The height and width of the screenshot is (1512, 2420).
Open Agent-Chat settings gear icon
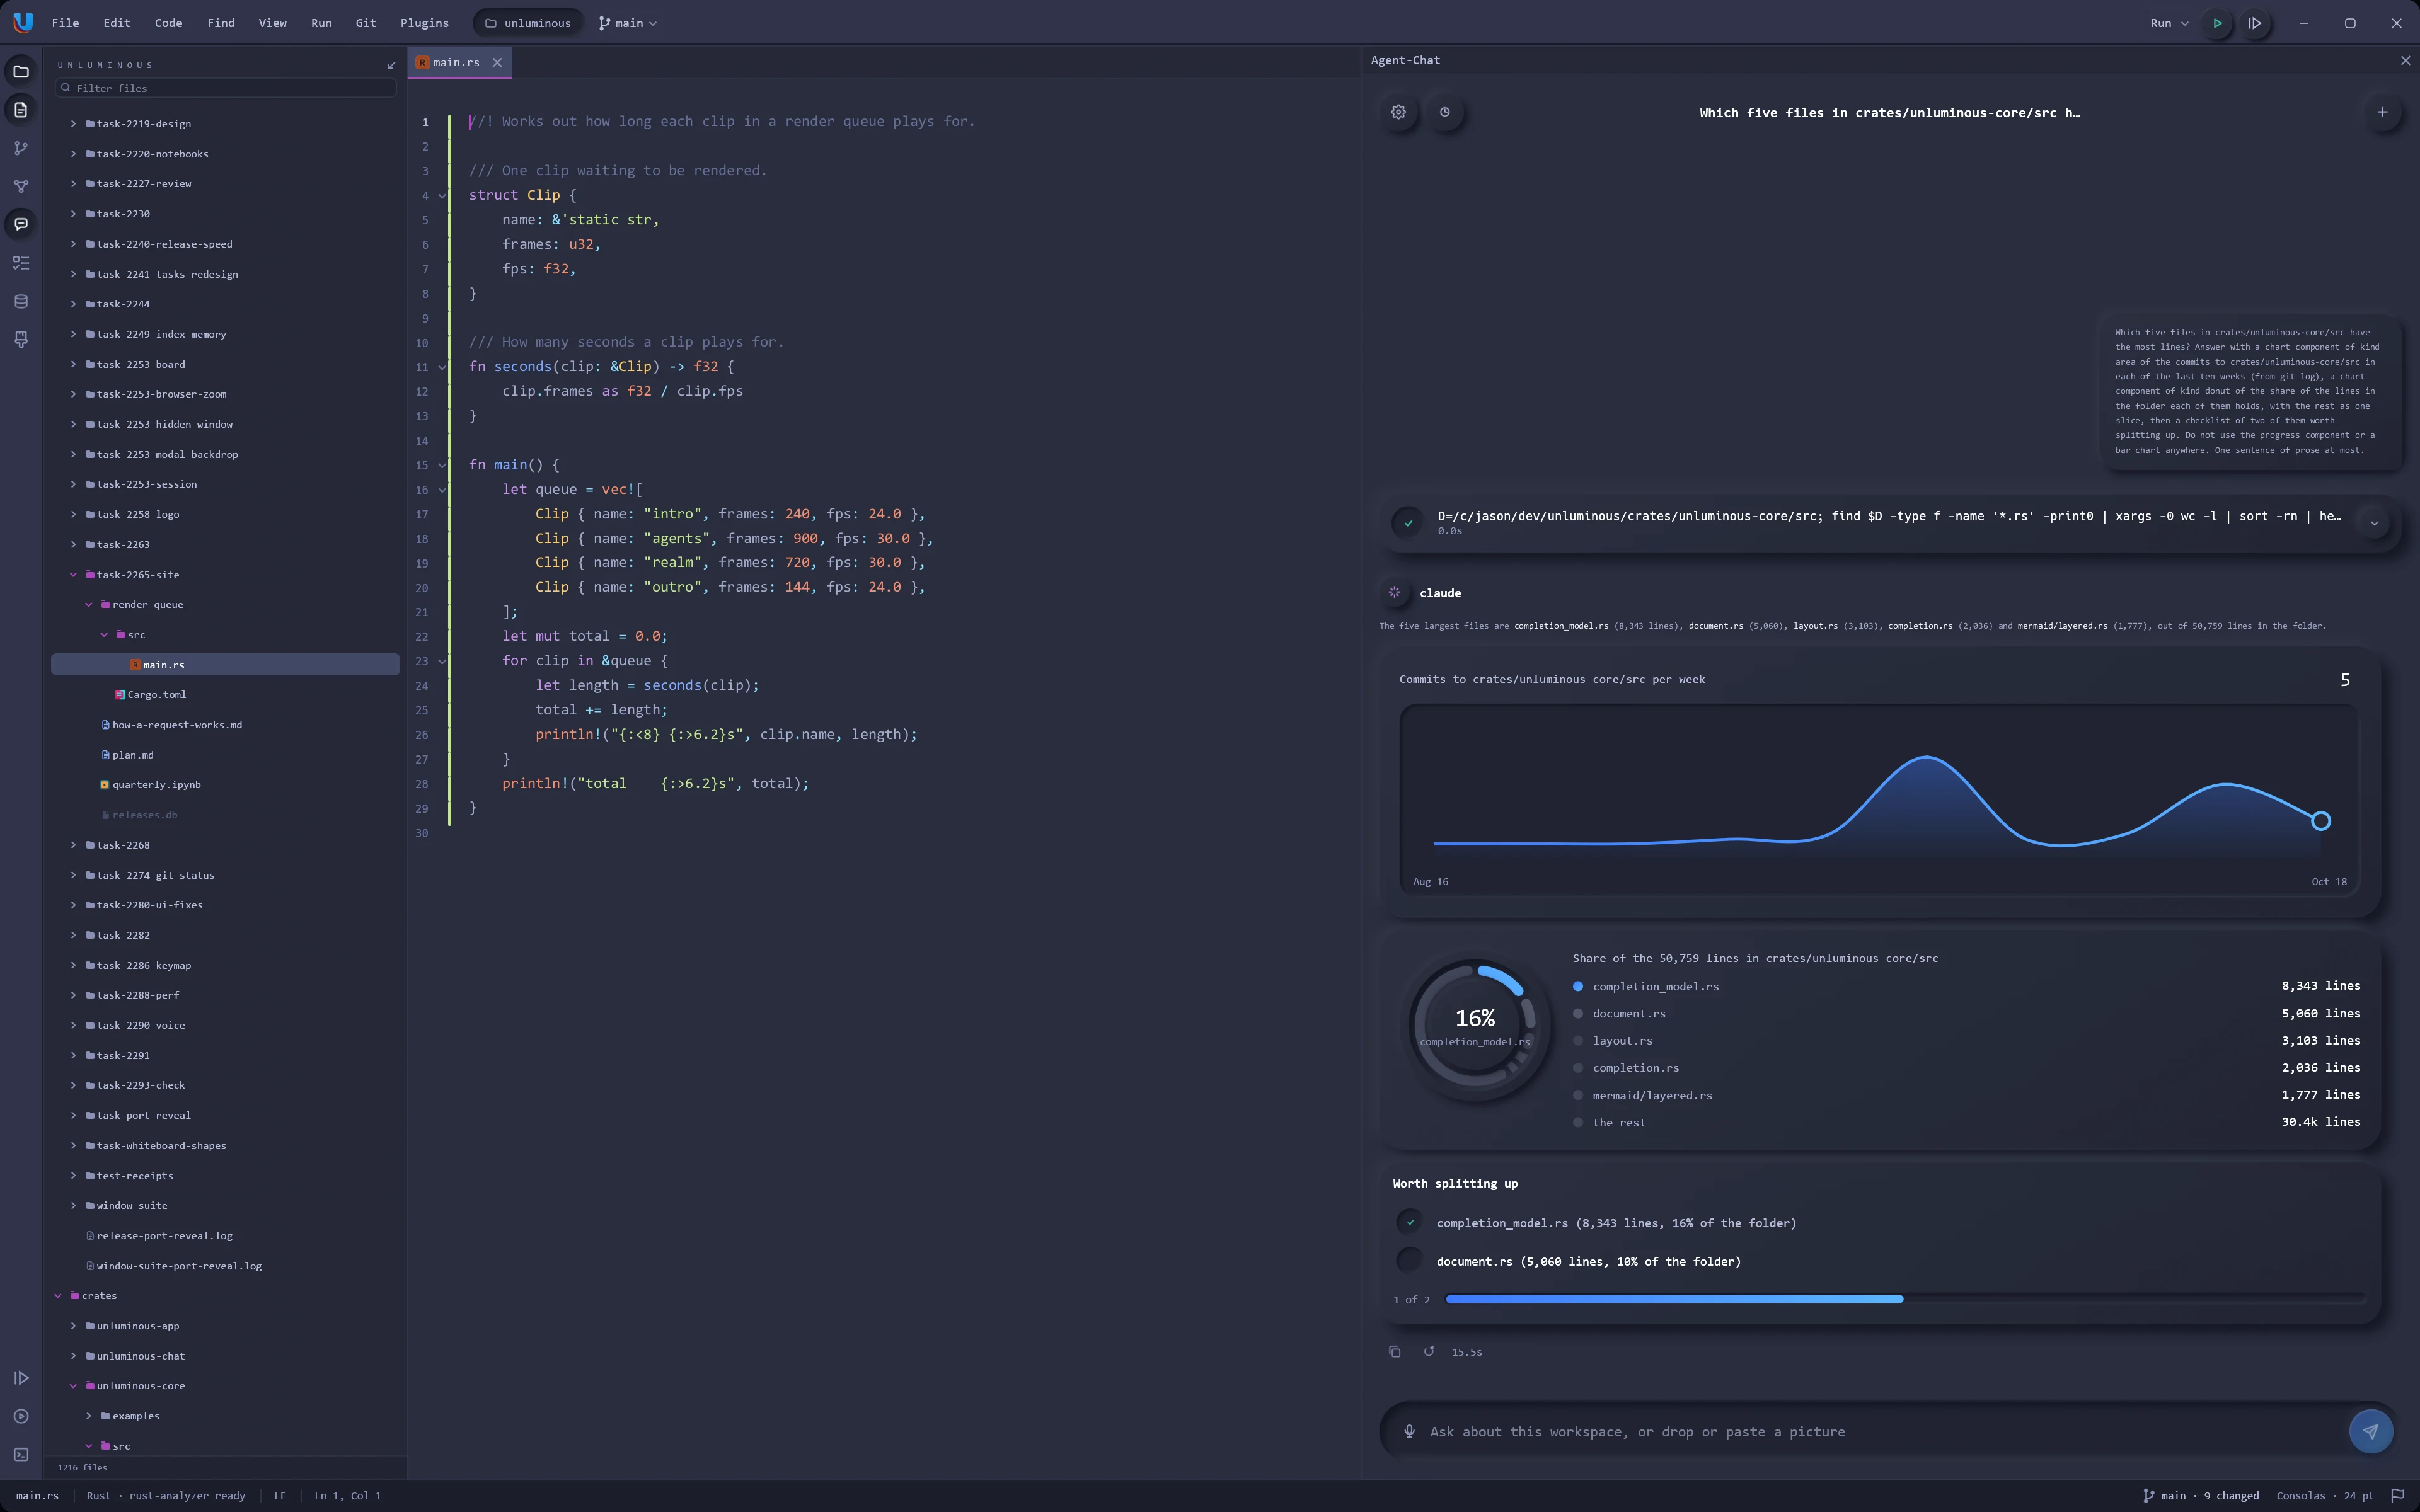(x=1398, y=112)
